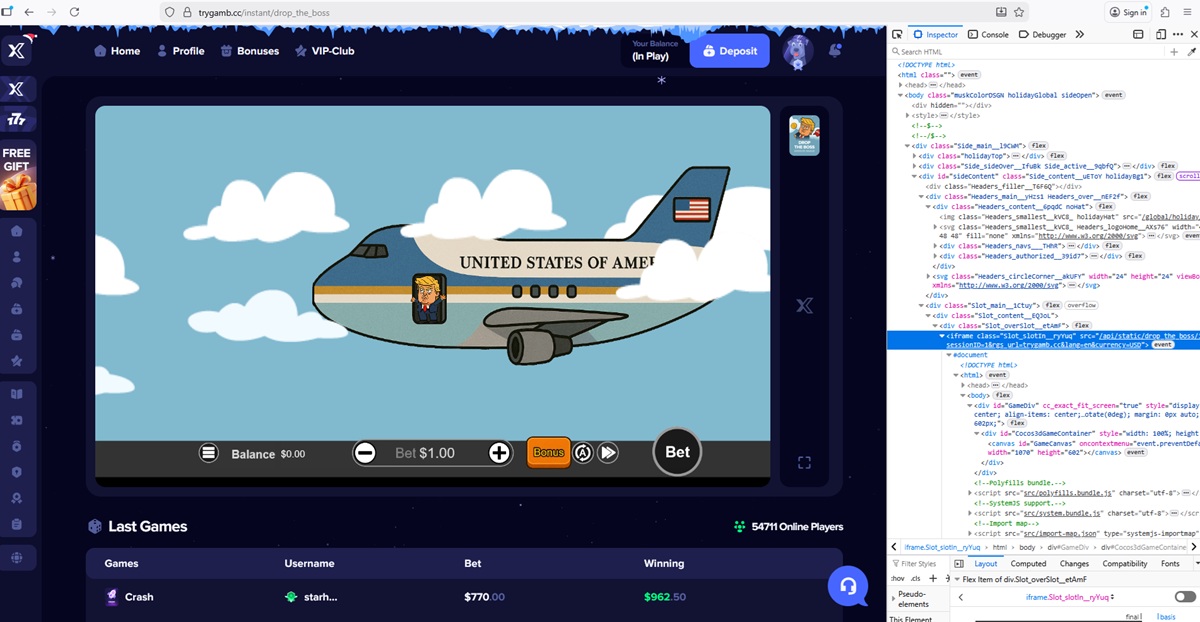Click the Deposit button
The height and width of the screenshot is (622, 1200).
click(x=730, y=51)
